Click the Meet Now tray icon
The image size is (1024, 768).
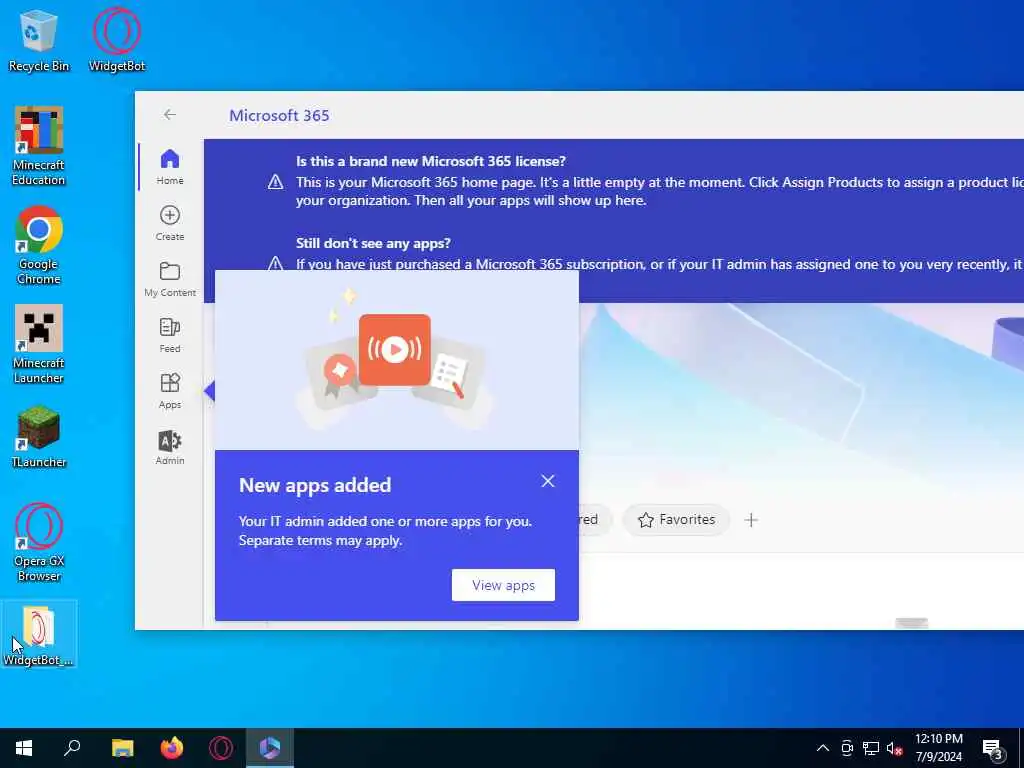847,748
